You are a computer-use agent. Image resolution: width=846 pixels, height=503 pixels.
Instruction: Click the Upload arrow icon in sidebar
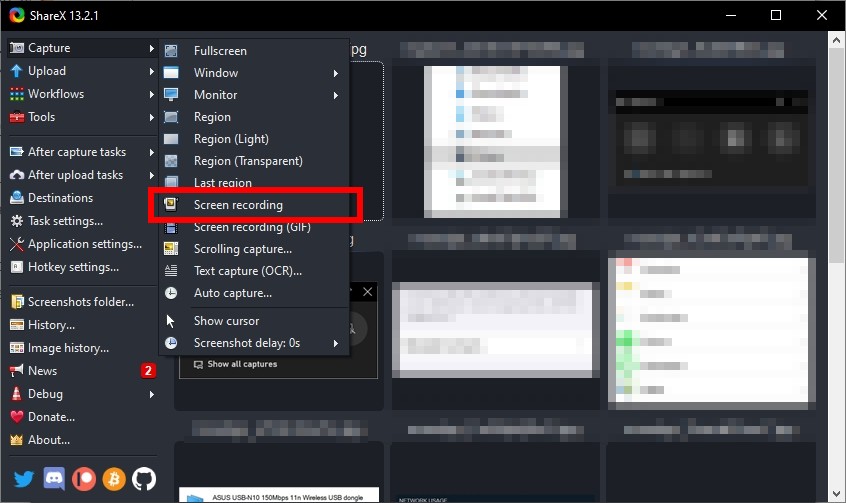click(x=17, y=71)
